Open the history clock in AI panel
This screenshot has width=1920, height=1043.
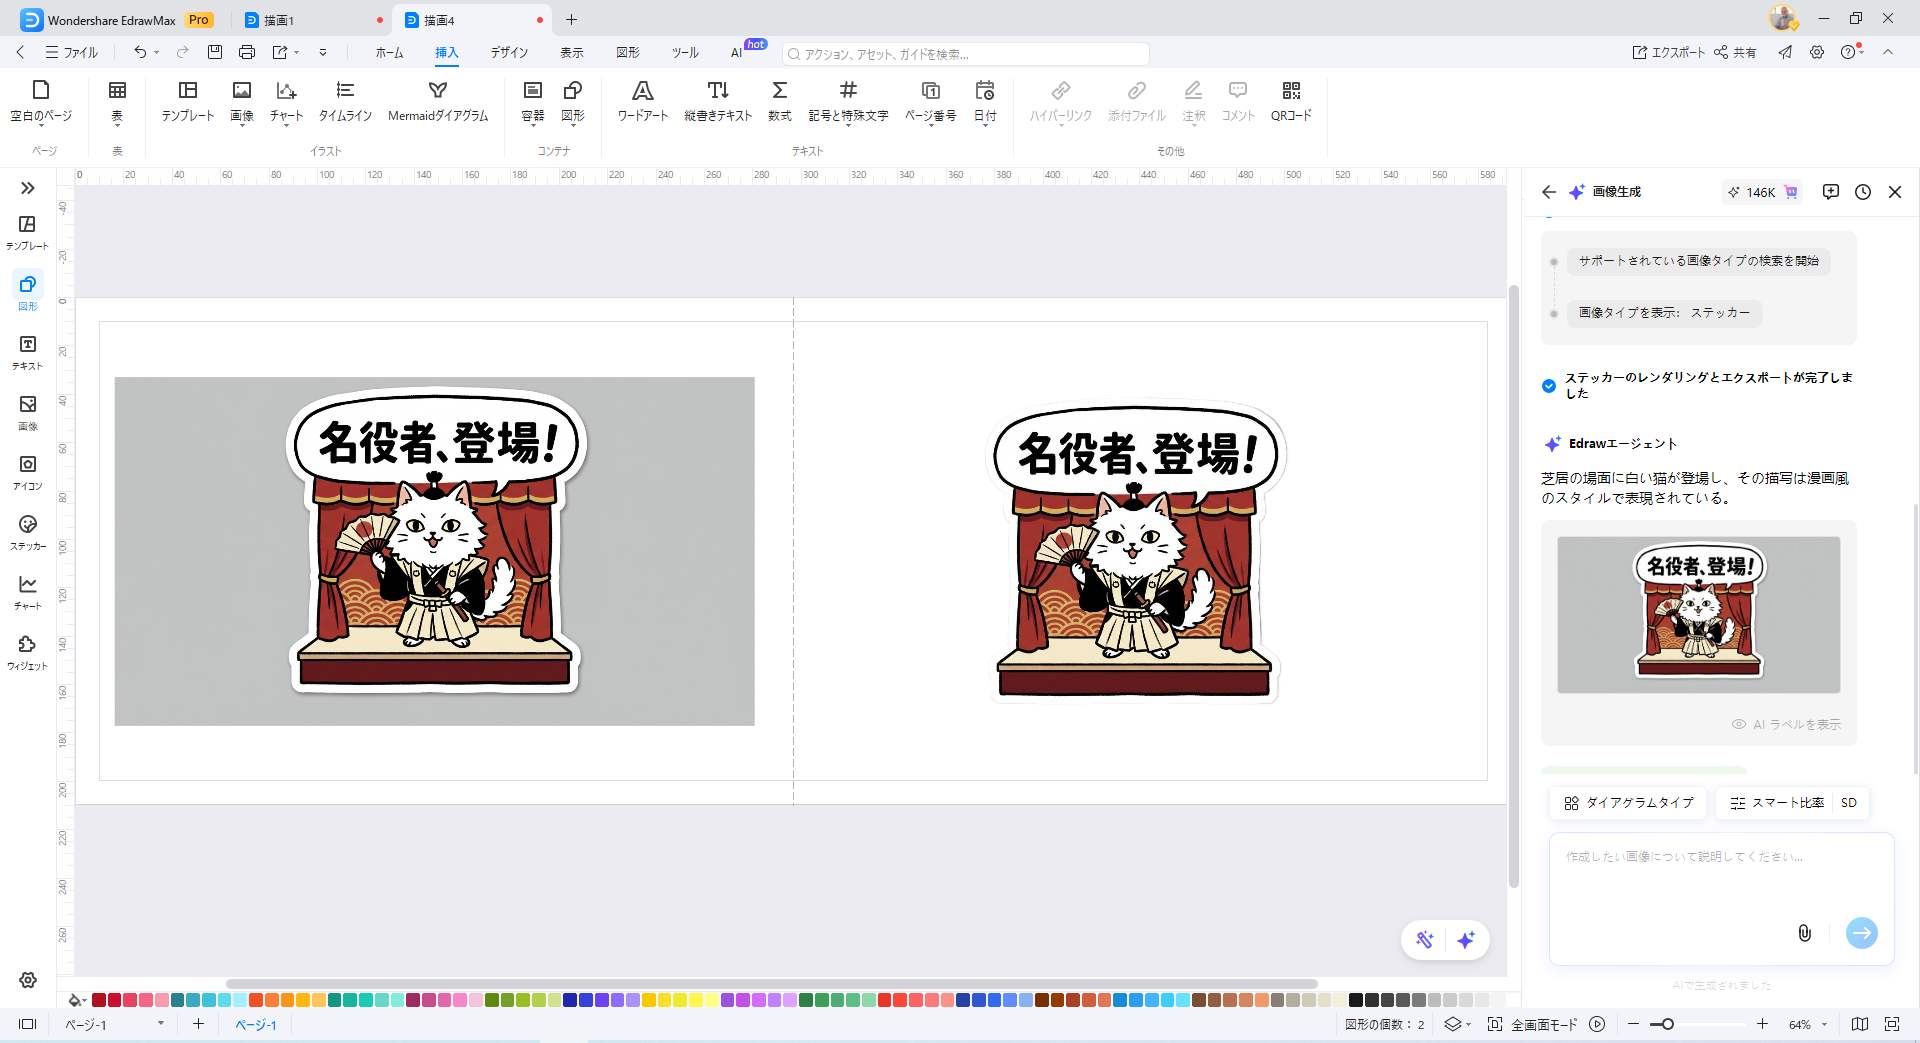[1862, 192]
